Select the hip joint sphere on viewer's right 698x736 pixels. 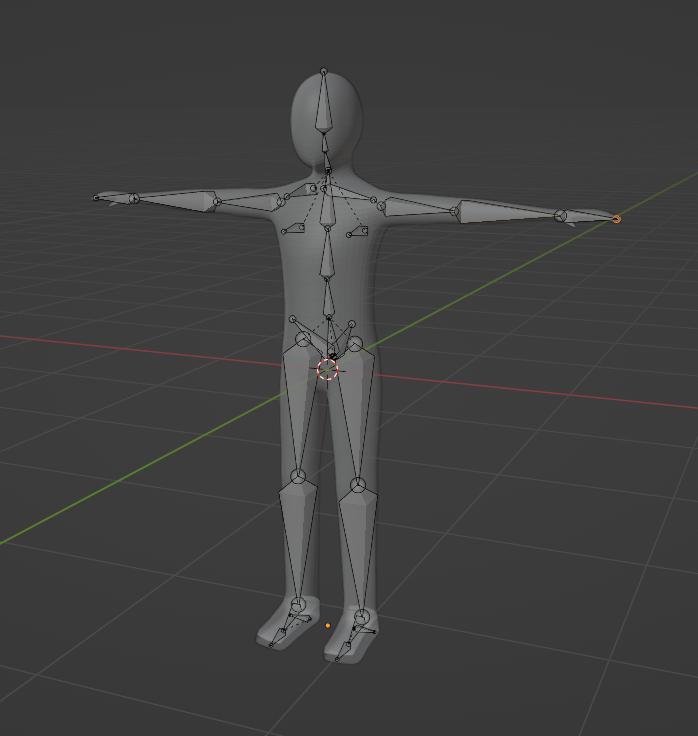point(355,344)
